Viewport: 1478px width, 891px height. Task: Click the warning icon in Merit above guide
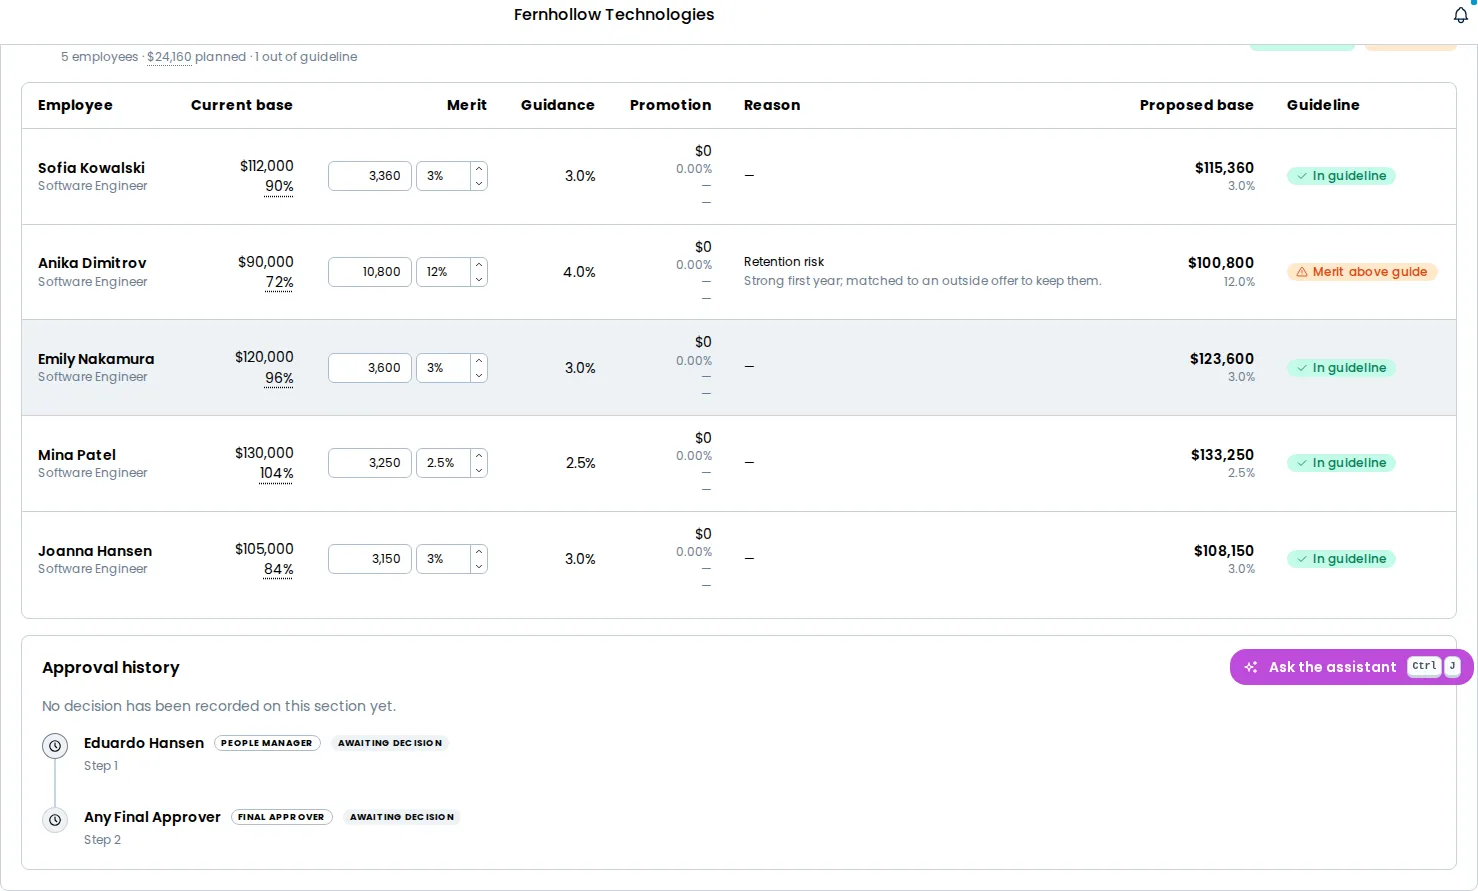pos(1302,272)
